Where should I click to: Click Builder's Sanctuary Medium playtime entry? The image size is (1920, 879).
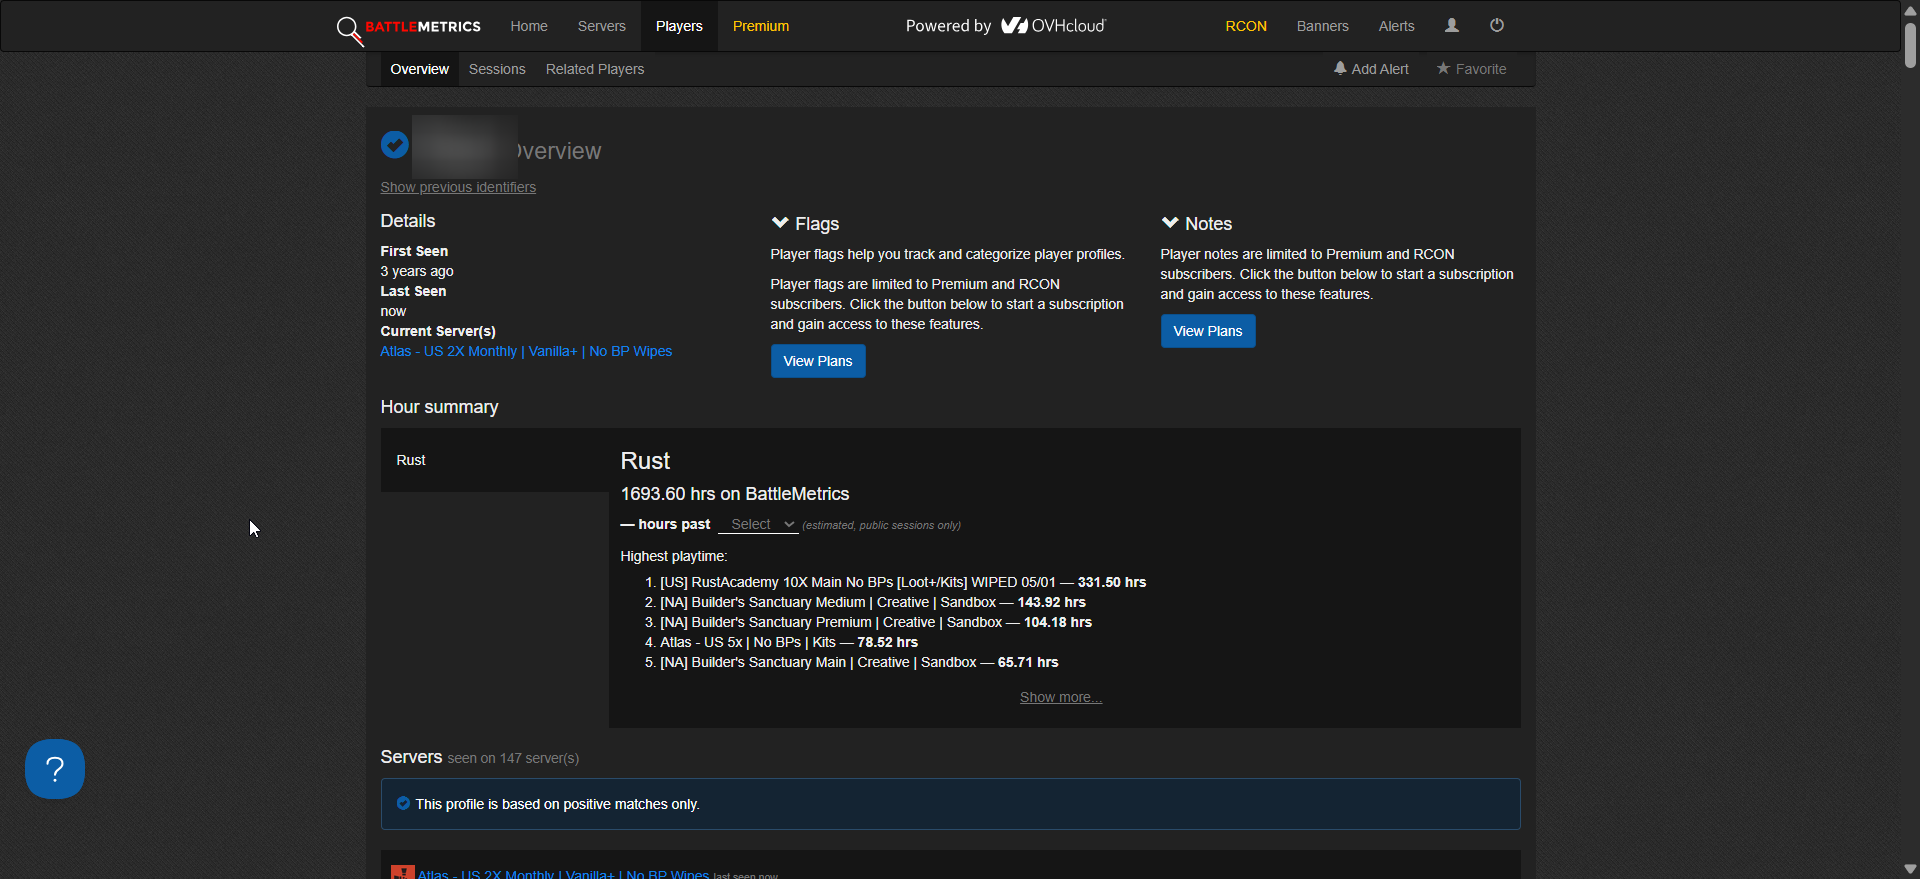[873, 602]
